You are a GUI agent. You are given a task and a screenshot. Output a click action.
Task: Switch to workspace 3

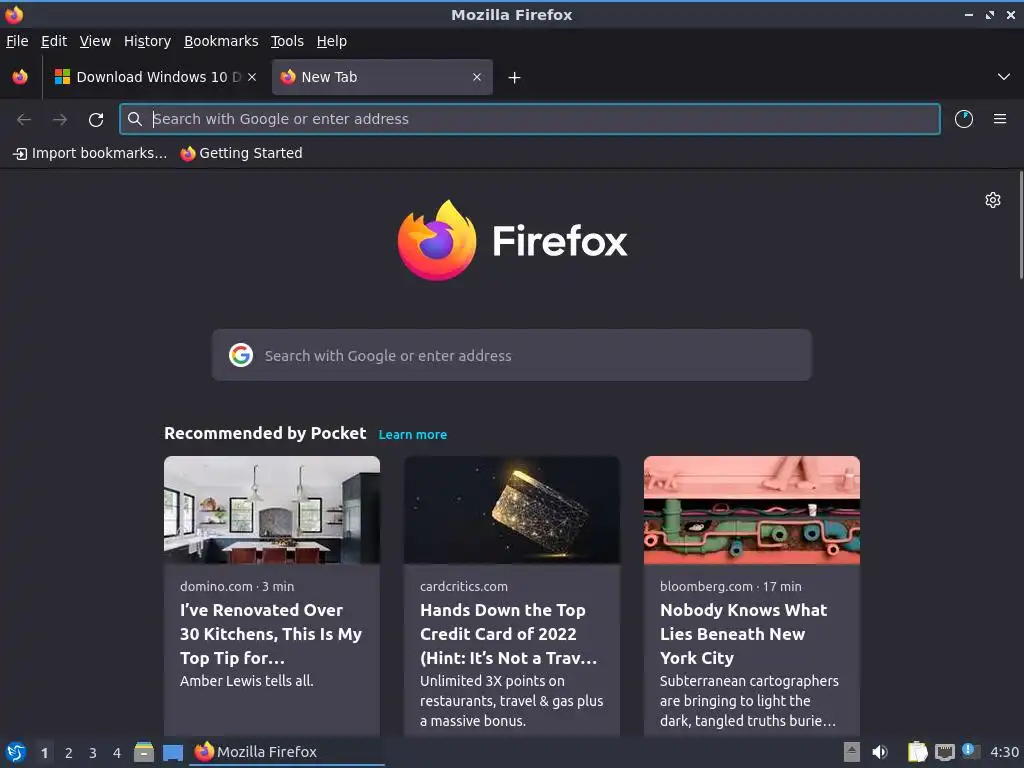pyautogui.click(x=93, y=753)
